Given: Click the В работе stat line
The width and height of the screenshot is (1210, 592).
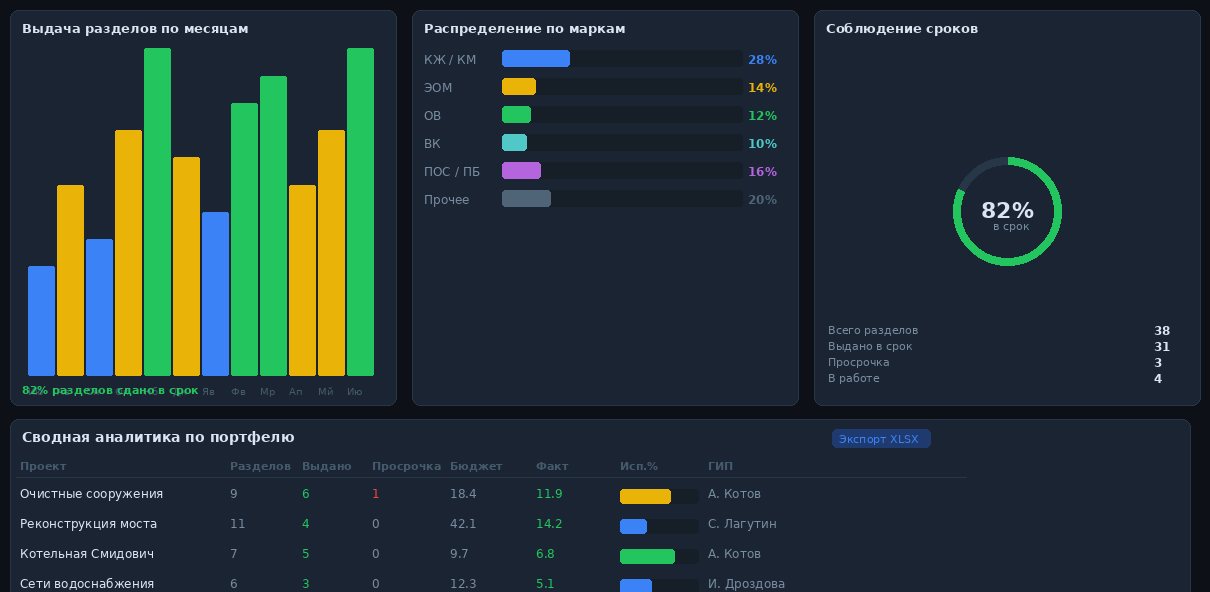Looking at the screenshot, I should (999, 379).
